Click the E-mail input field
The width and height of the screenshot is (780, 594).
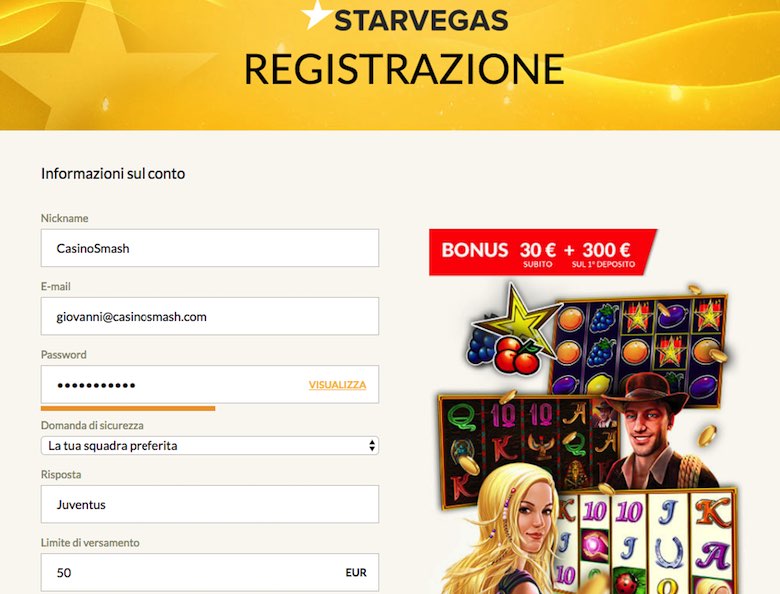click(x=209, y=316)
